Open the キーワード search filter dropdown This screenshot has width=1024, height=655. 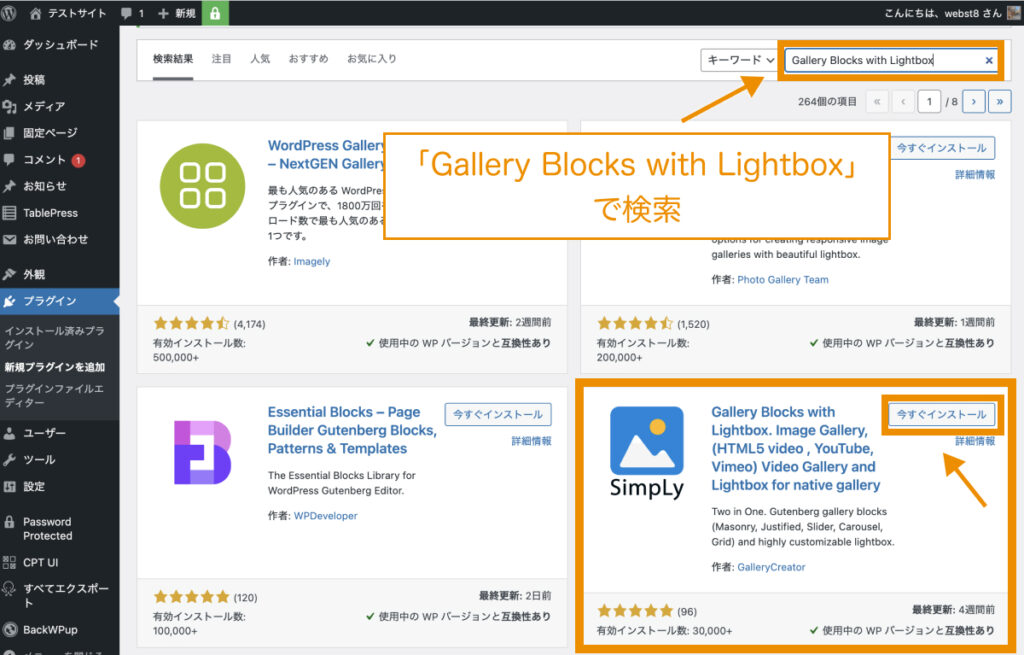[739, 60]
